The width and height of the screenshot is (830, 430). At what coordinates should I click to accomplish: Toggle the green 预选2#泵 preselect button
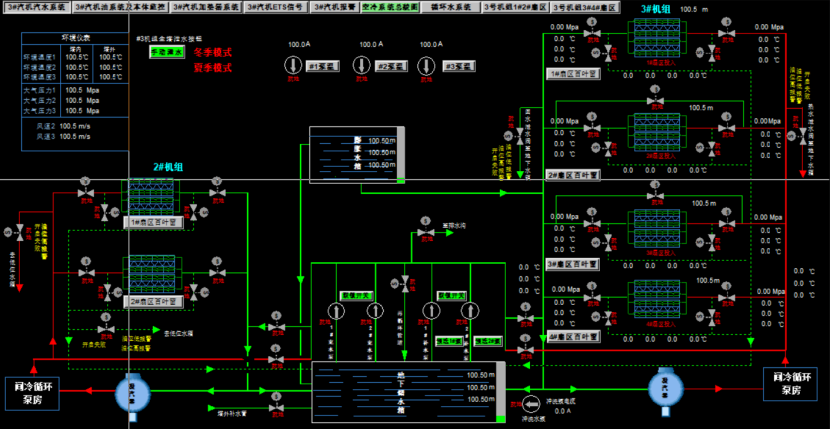pyautogui.click(x=488, y=342)
